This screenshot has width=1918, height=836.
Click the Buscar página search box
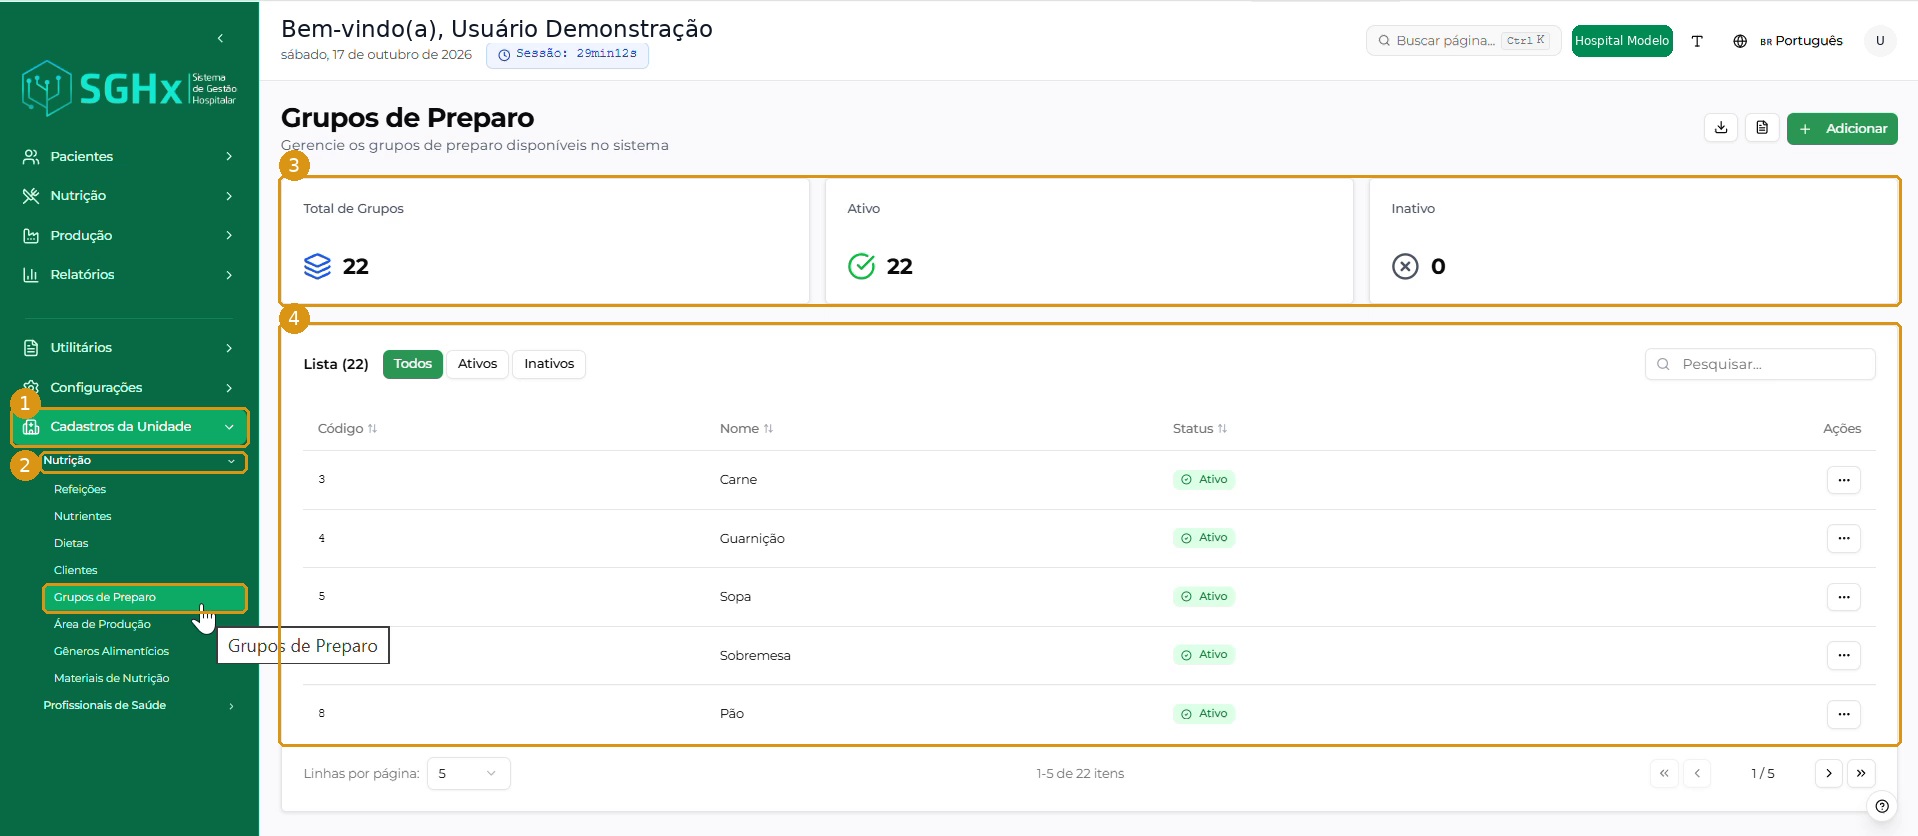(x=1463, y=41)
